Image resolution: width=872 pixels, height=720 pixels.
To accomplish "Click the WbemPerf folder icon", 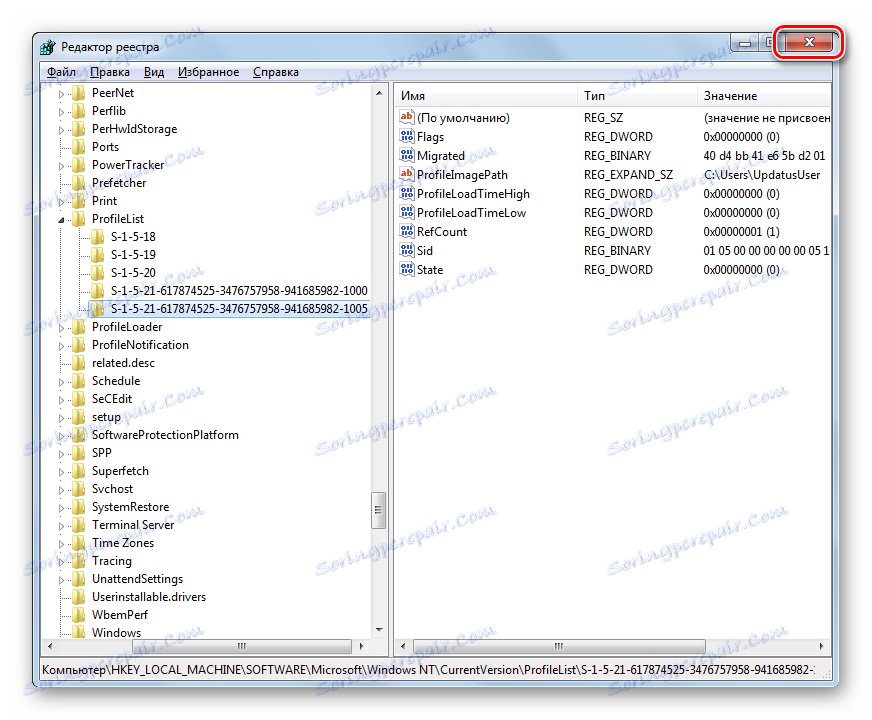I will [x=79, y=615].
